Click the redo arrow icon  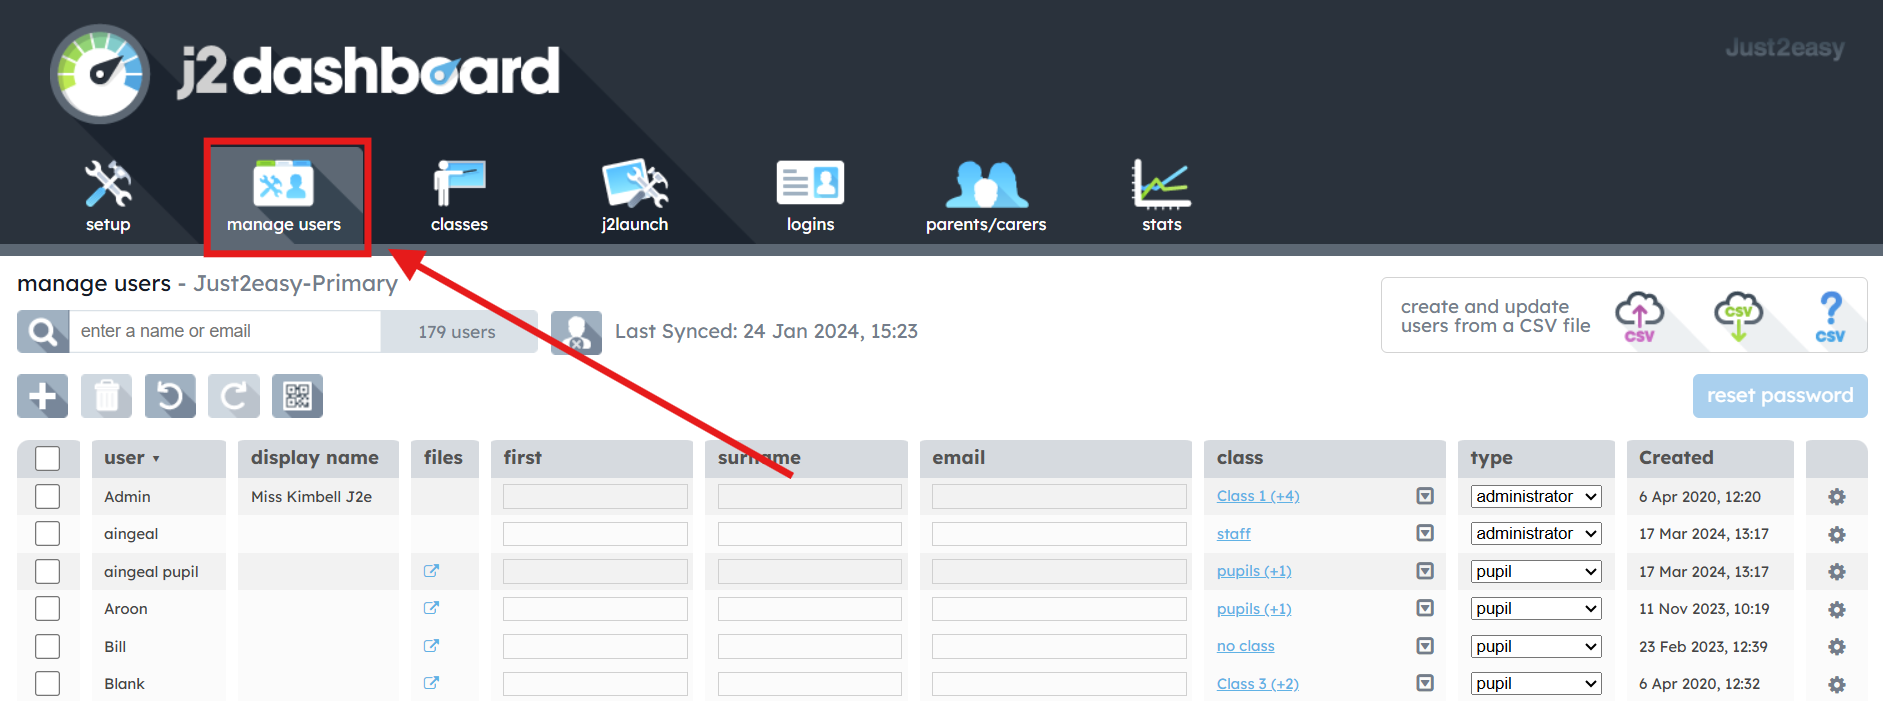(234, 396)
